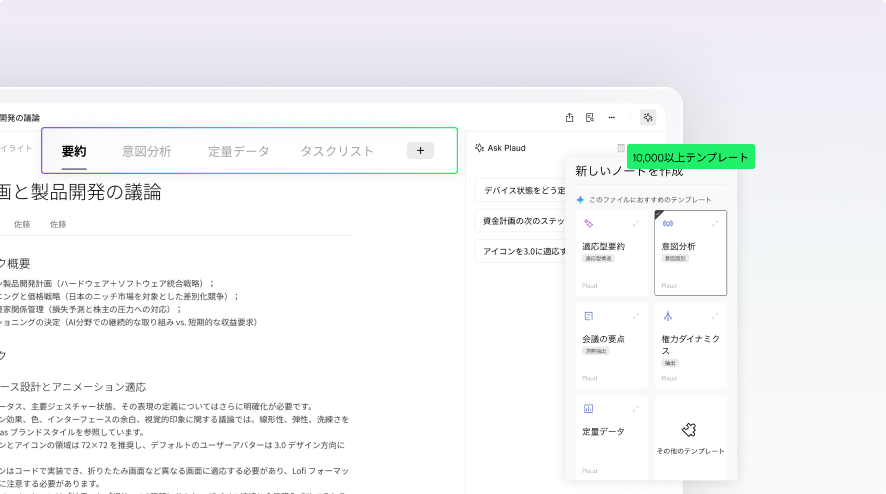Click the trash icon beside Ask Plaud
886x494 pixels.
(x=620, y=148)
